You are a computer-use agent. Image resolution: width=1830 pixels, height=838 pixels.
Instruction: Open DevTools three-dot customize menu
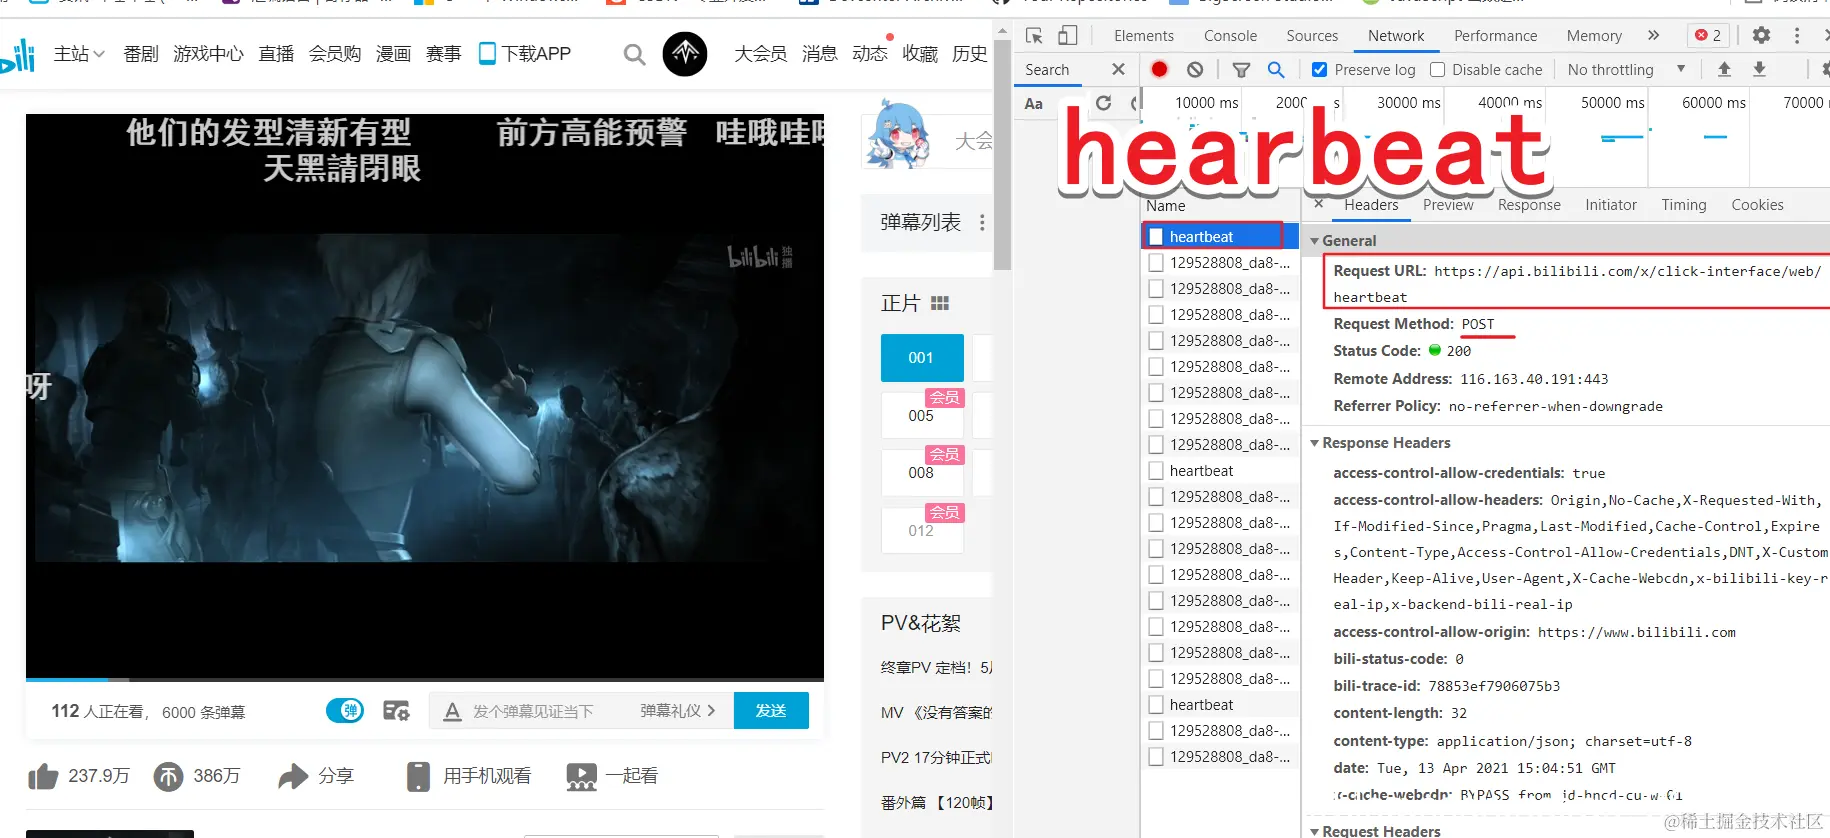pyautogui.click(x=1797, y=35)
